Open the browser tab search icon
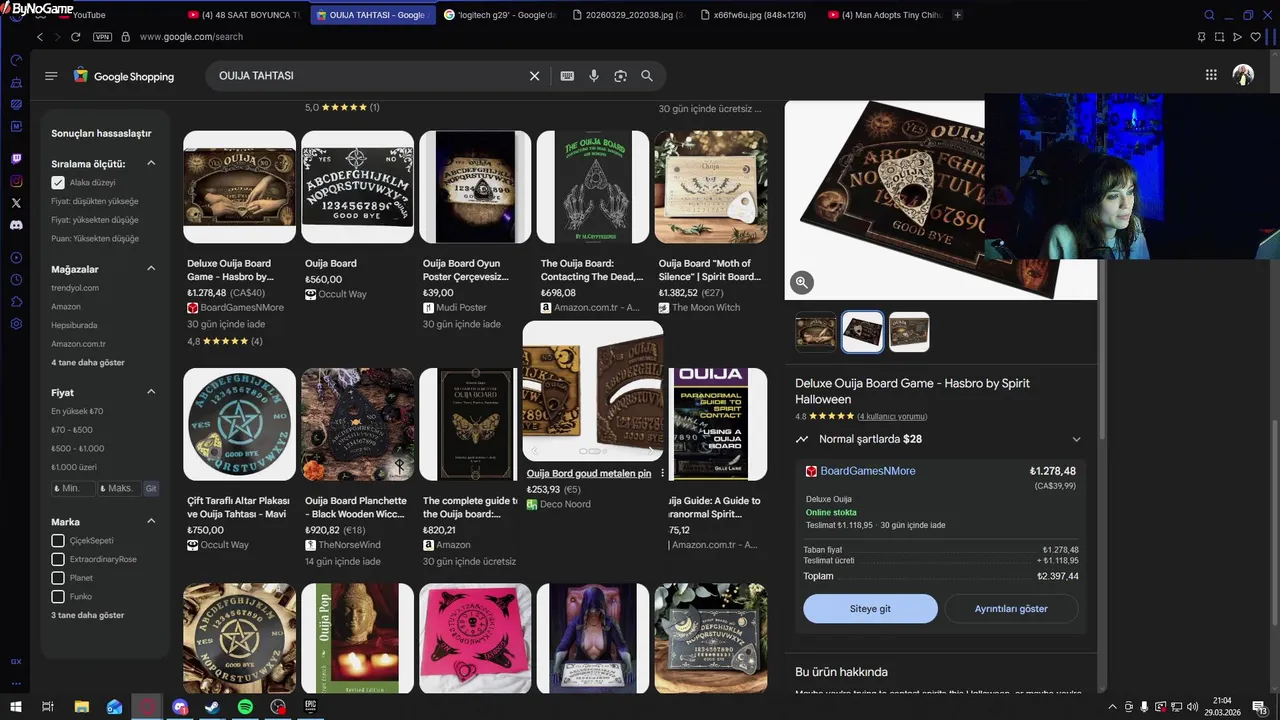The width and height of the screenshot is (1280, 720). click(1209, 15)
